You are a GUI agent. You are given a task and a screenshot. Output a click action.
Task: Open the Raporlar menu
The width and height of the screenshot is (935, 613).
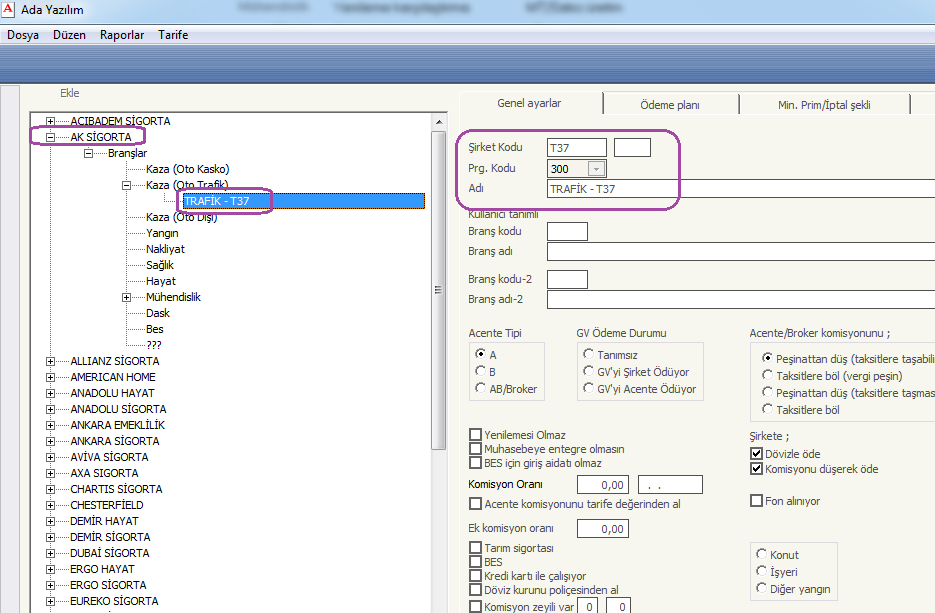[121, 35]
